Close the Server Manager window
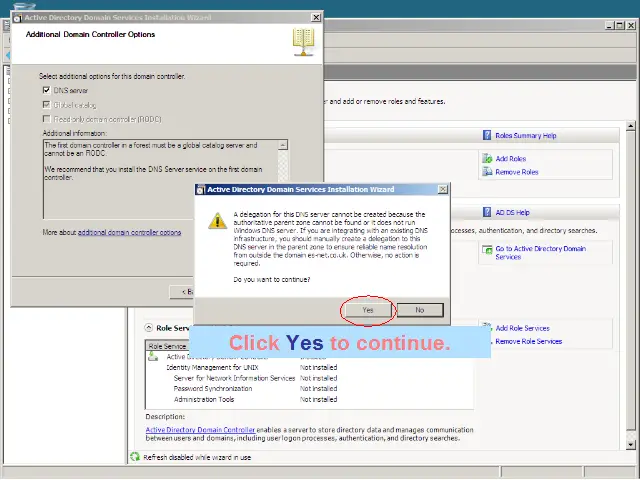Viewport: 640px width, 480px height. click(631, 25)
